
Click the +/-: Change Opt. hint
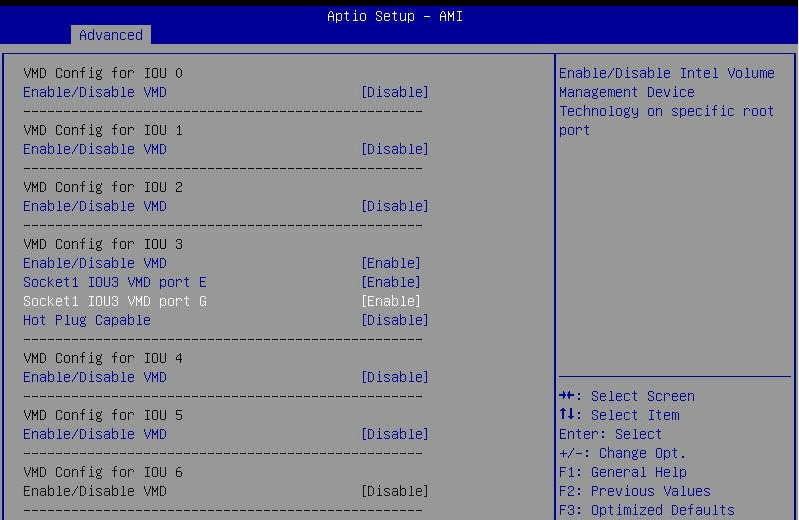click(x=622, y=453)
